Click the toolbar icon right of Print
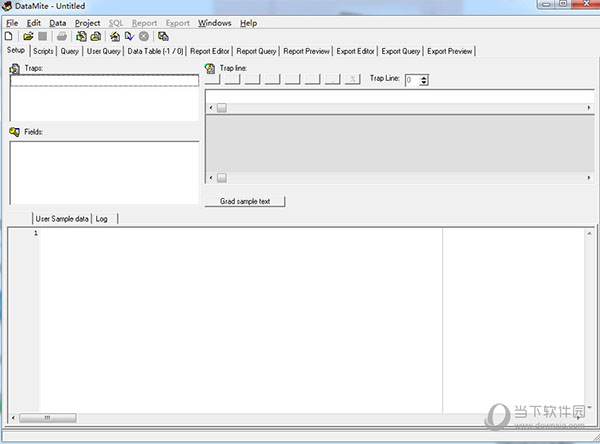This screenshot has width=600, height=444. [x=81, y=36]
